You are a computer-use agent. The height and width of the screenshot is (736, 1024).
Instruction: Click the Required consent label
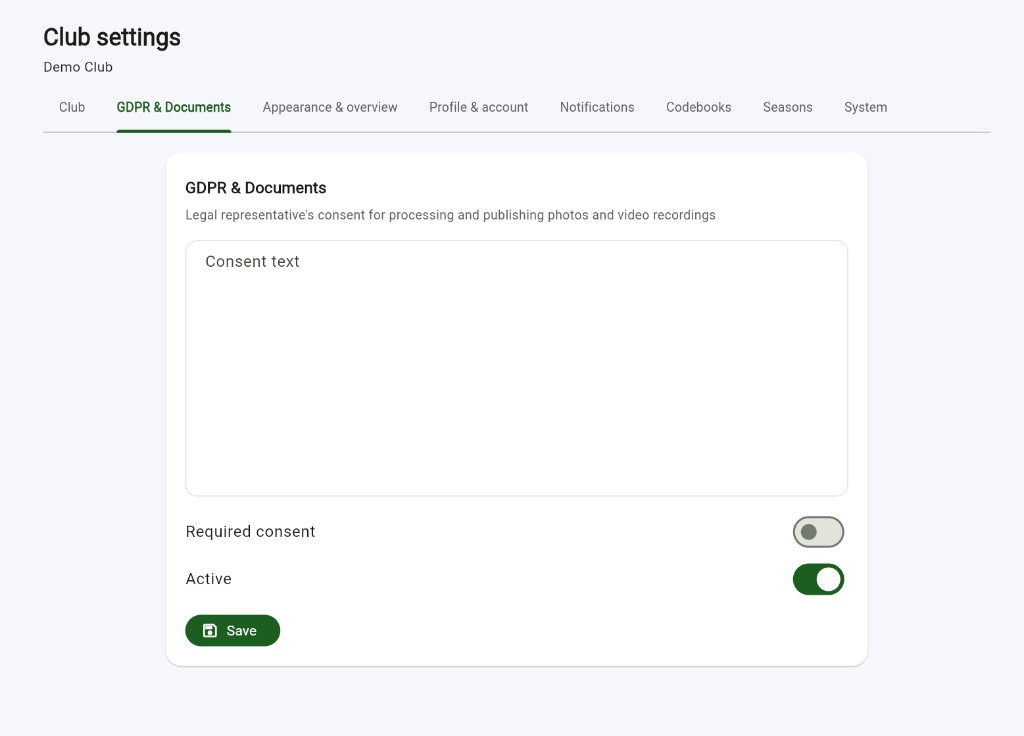point(250,532)
